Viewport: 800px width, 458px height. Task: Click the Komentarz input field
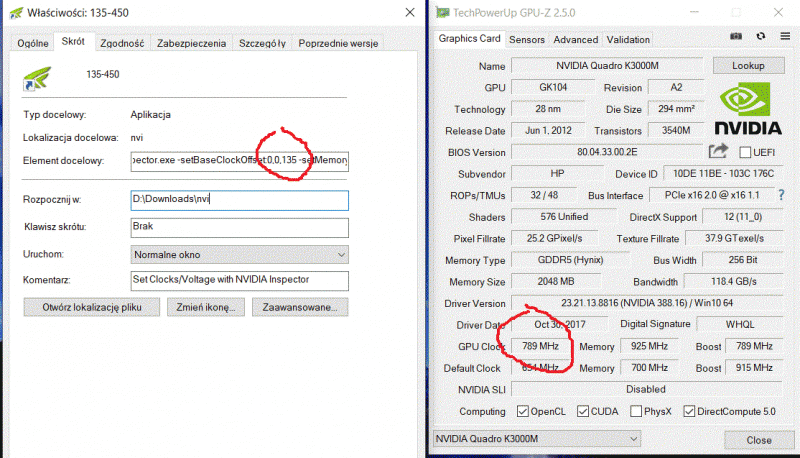coord(239,281)
